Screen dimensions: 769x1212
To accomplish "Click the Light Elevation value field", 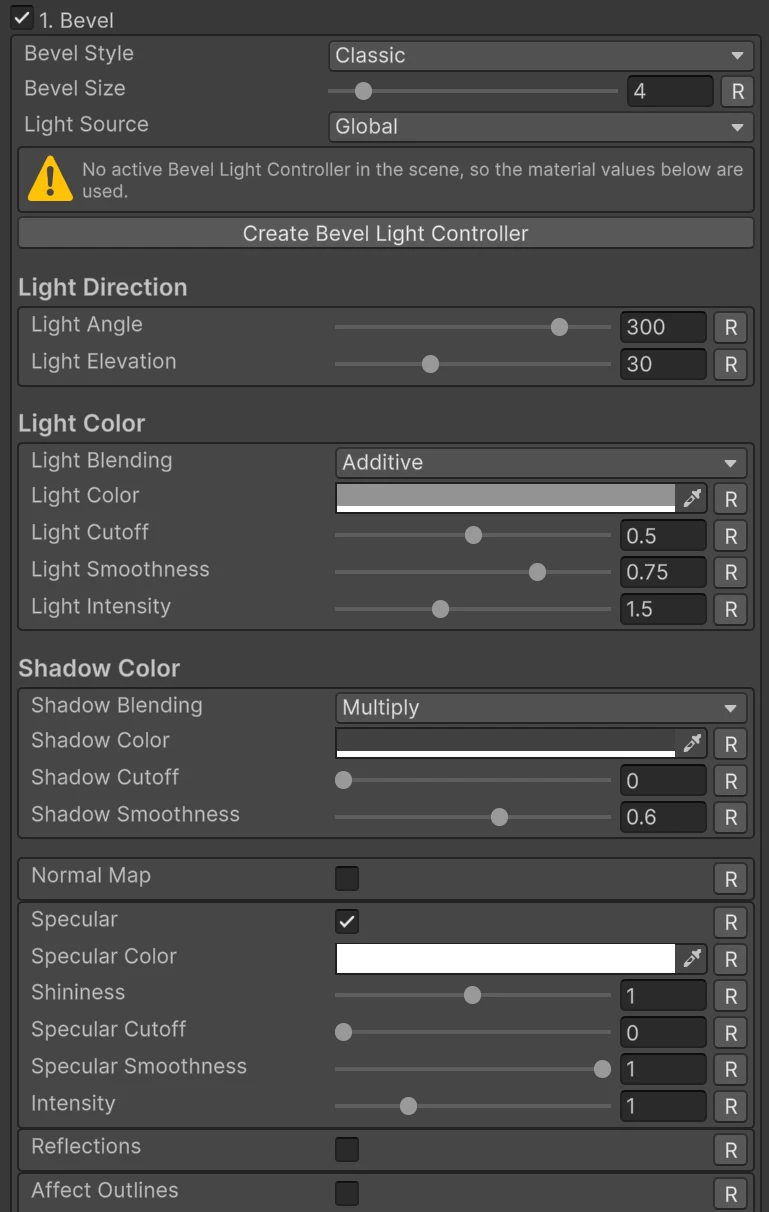I will 663,365.
